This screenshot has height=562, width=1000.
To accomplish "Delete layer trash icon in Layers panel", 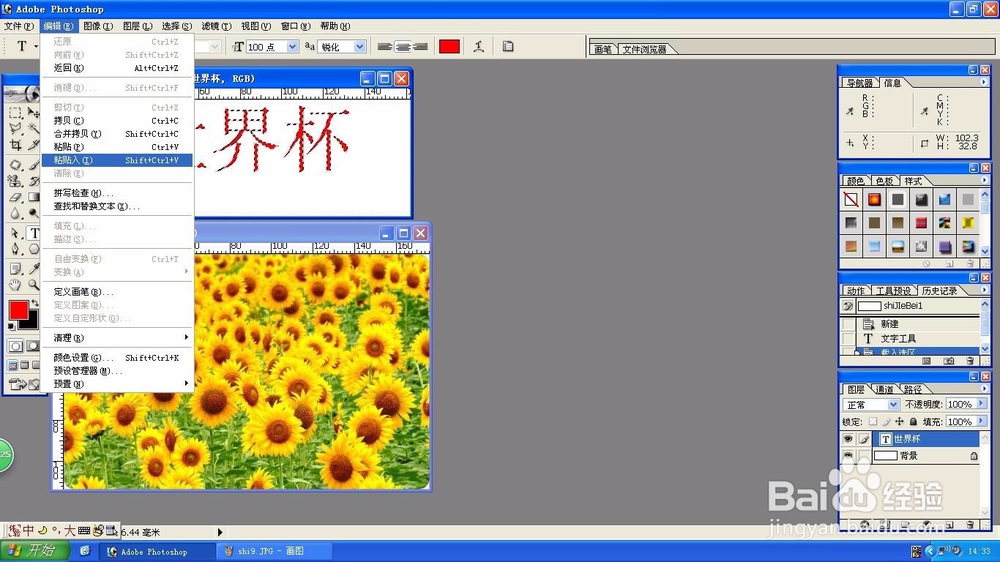I will (x=970, y=525).
